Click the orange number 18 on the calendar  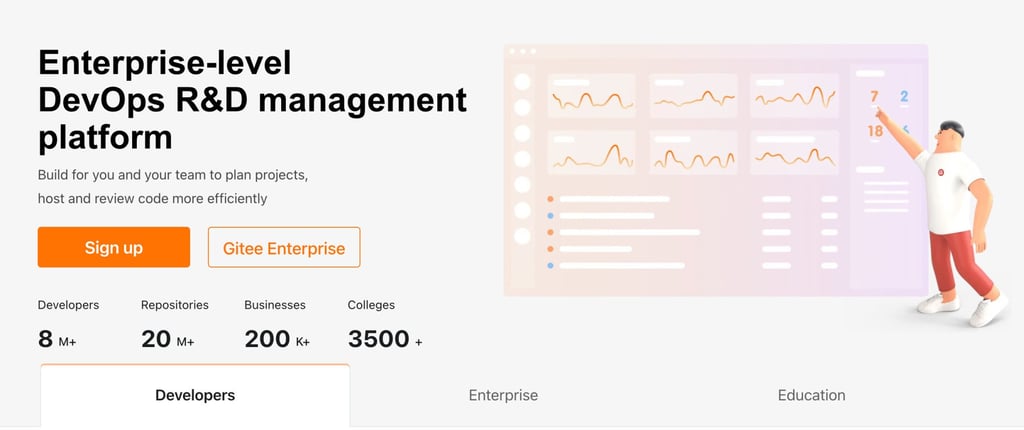click(875, 131)
